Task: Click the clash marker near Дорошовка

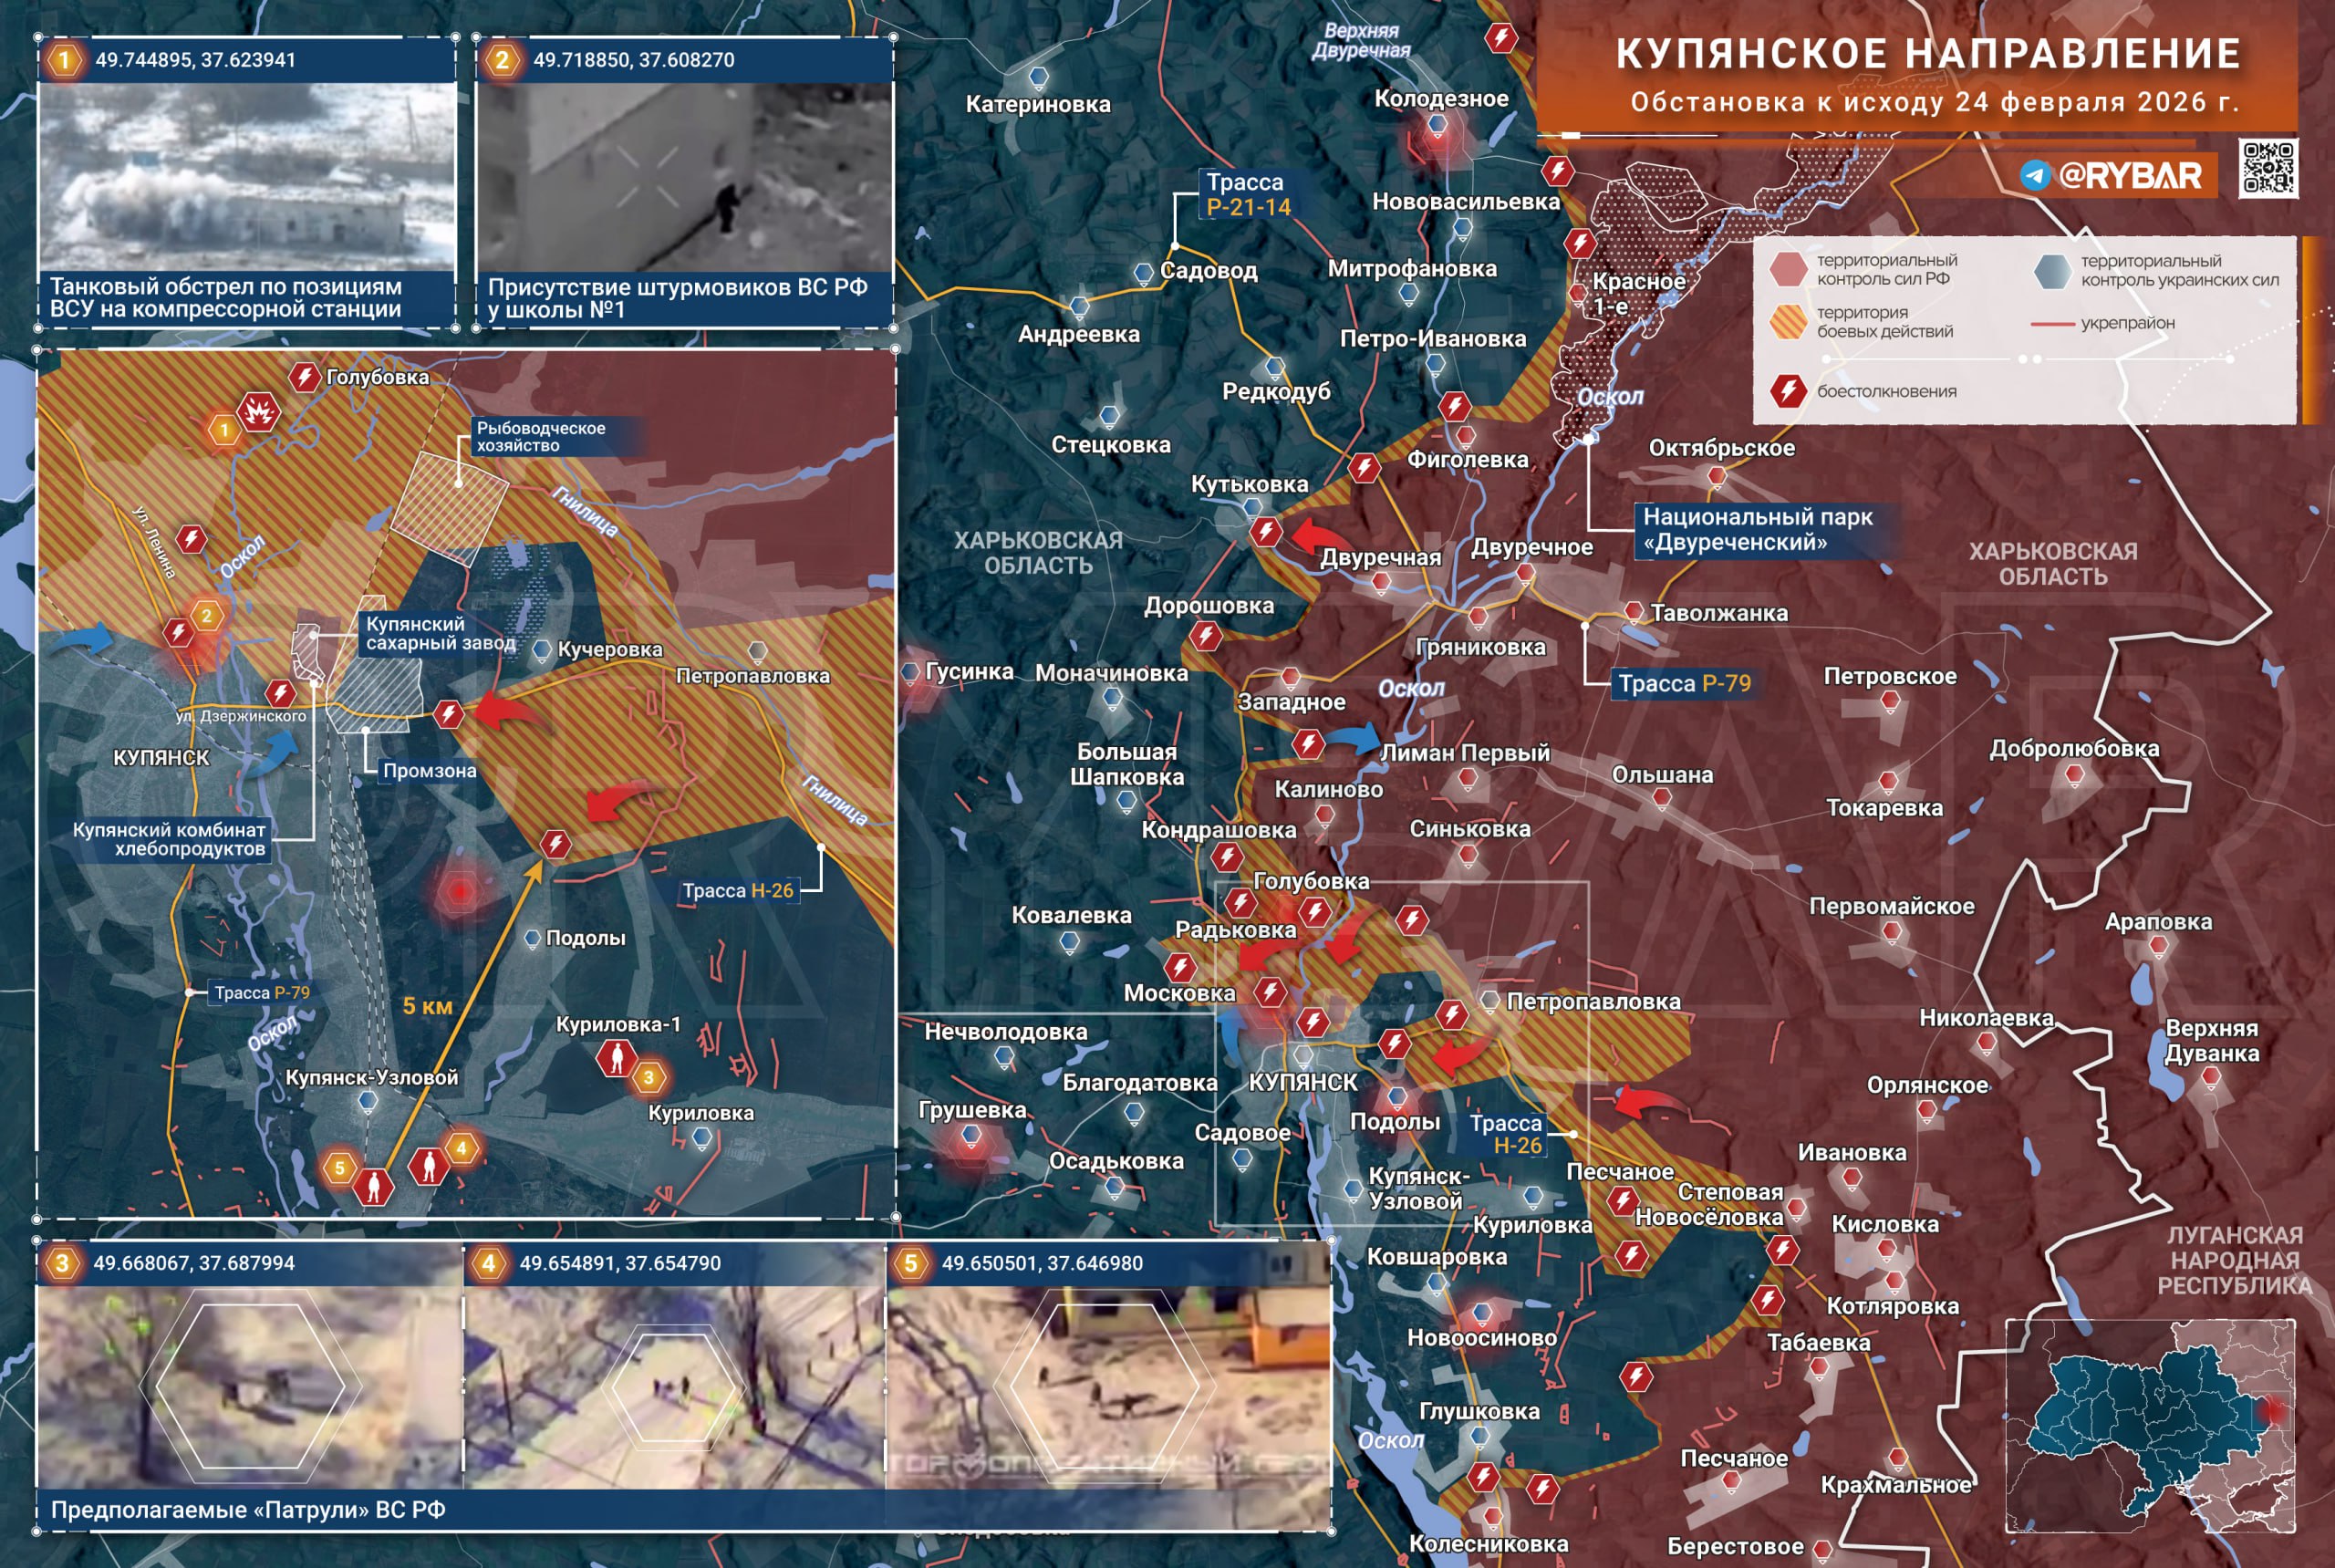Action: tap(1206, 635)
